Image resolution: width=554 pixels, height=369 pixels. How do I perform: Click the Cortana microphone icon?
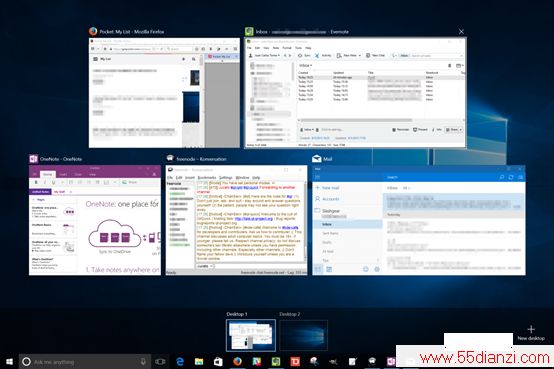(x=143, y=362)
